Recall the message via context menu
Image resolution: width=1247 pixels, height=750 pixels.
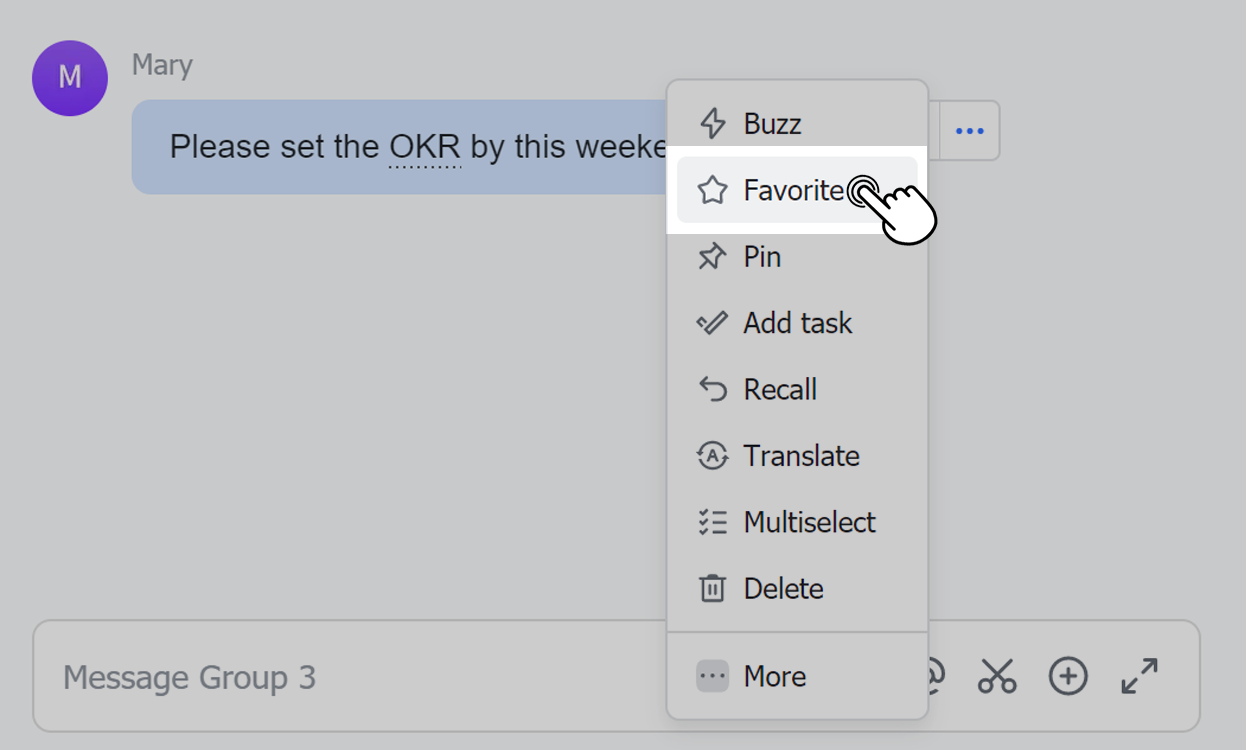[779, 389]
